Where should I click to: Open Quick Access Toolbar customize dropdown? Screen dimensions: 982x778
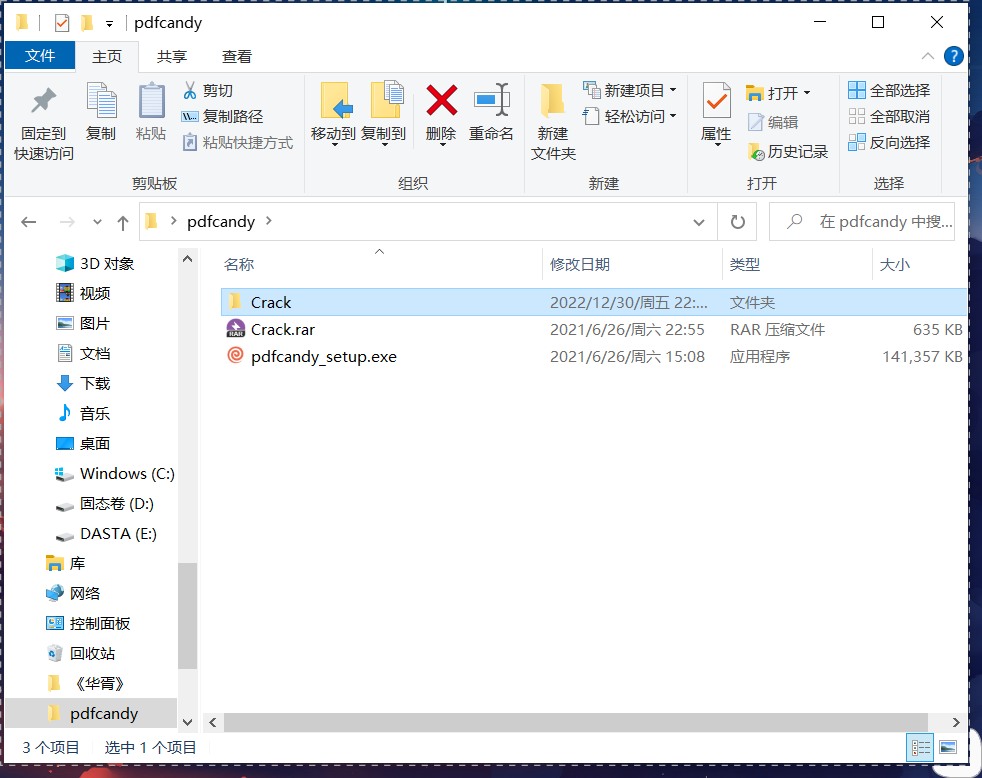point(109,24)
